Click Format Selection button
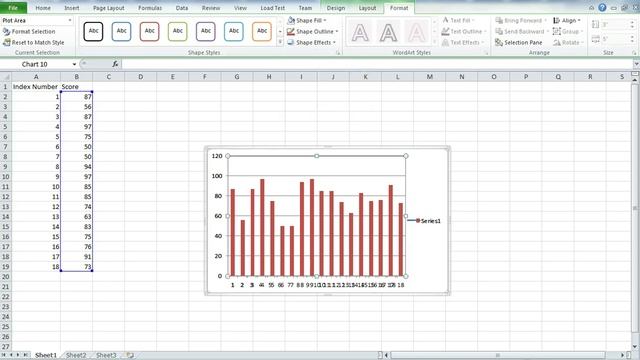The width and height of the screenshot is (640, 360). 29,31
